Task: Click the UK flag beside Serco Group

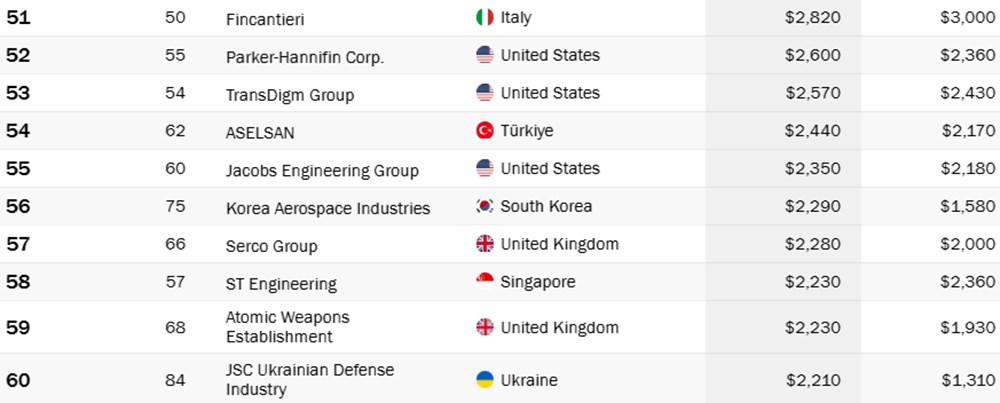Action: [485, 245]
